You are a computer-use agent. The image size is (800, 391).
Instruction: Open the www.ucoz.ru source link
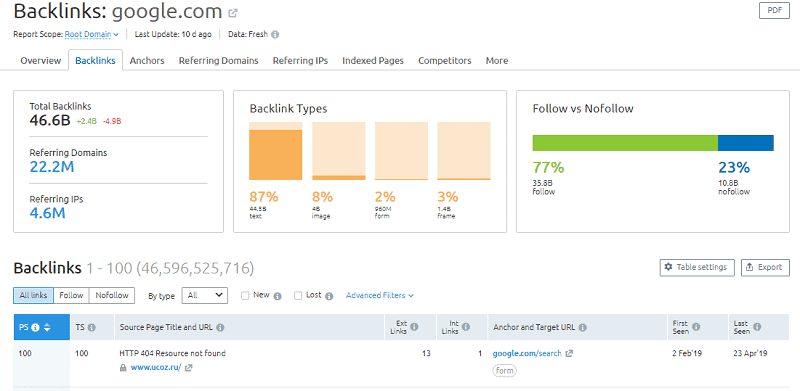coord(156,368)
